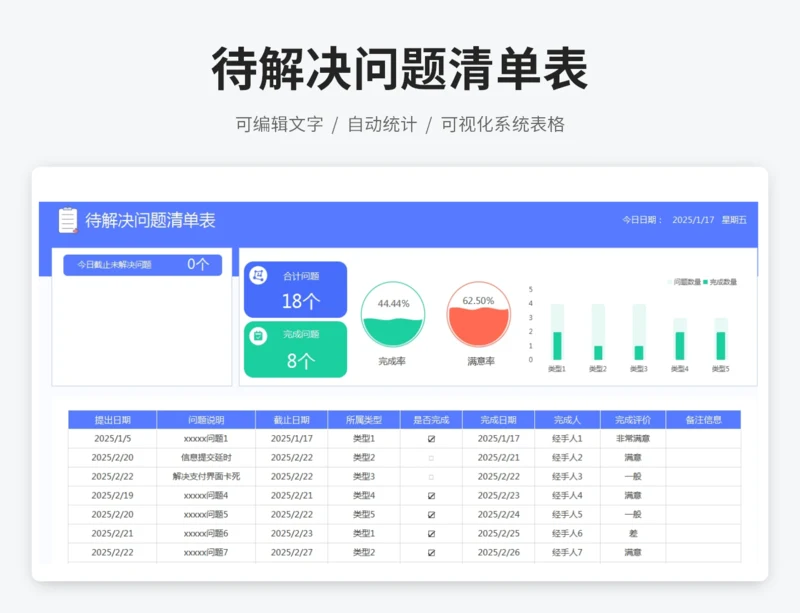Click the 完成日期 column header
800x613 pixels.
(x=498, y=420)
